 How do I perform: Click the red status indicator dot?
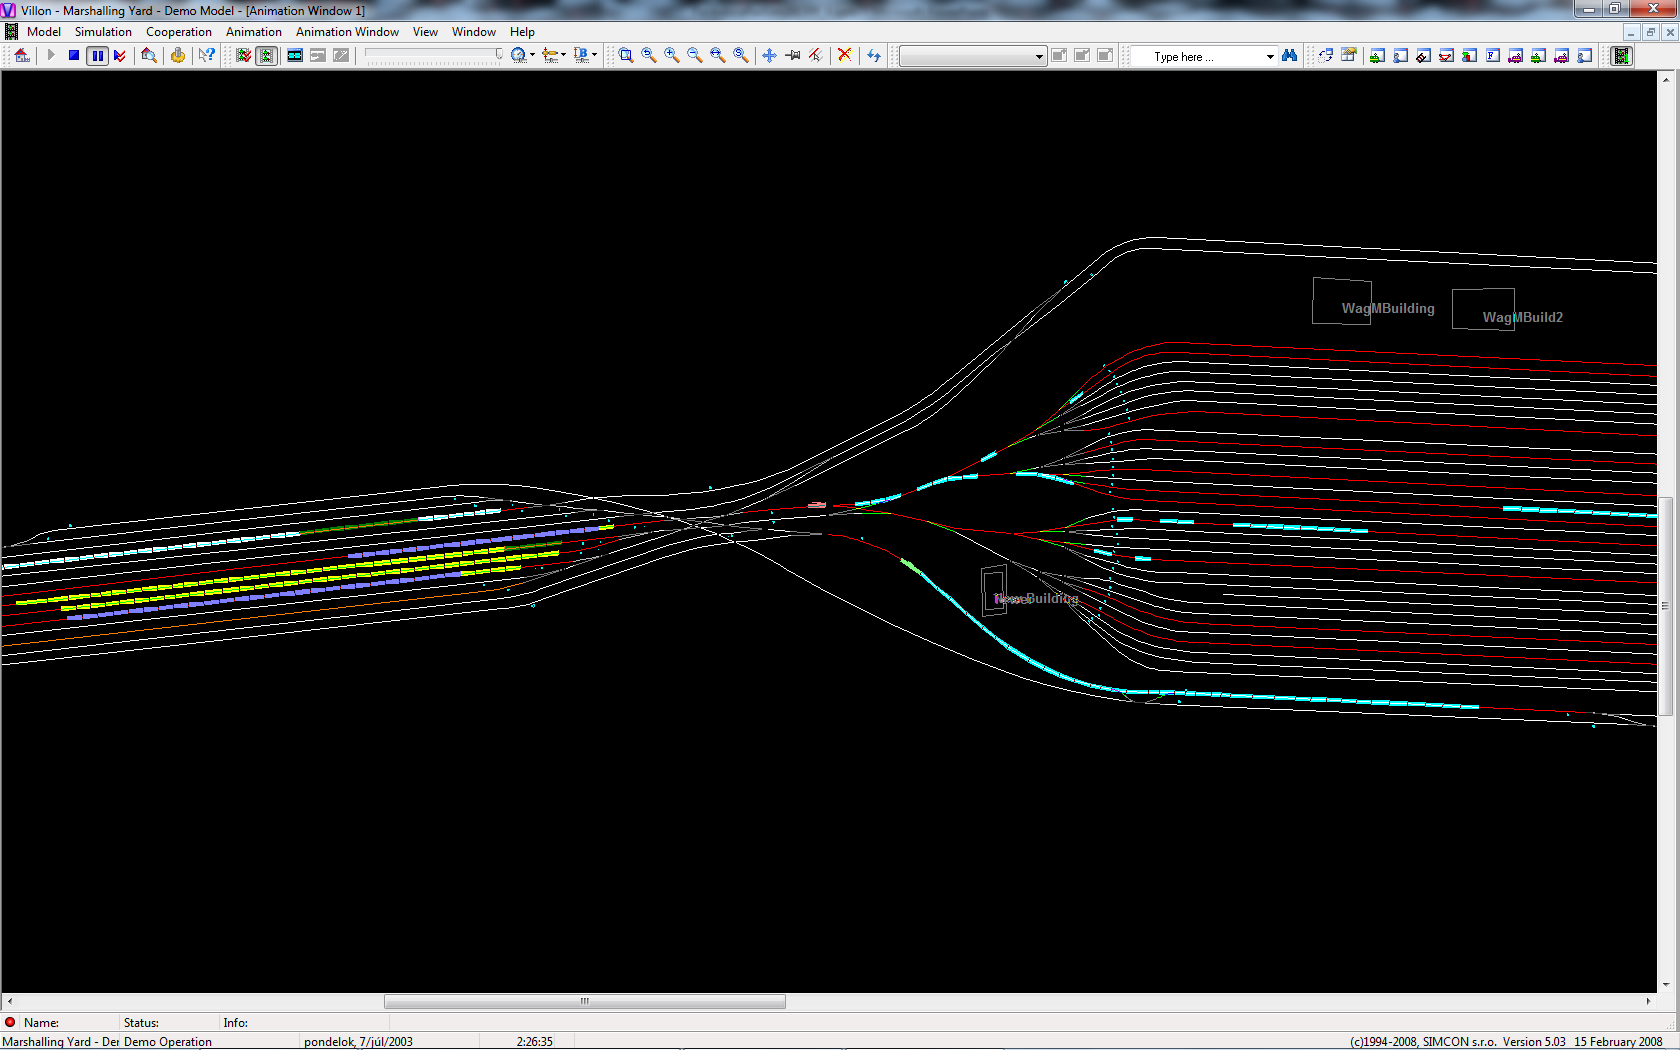pos(10,1022)
